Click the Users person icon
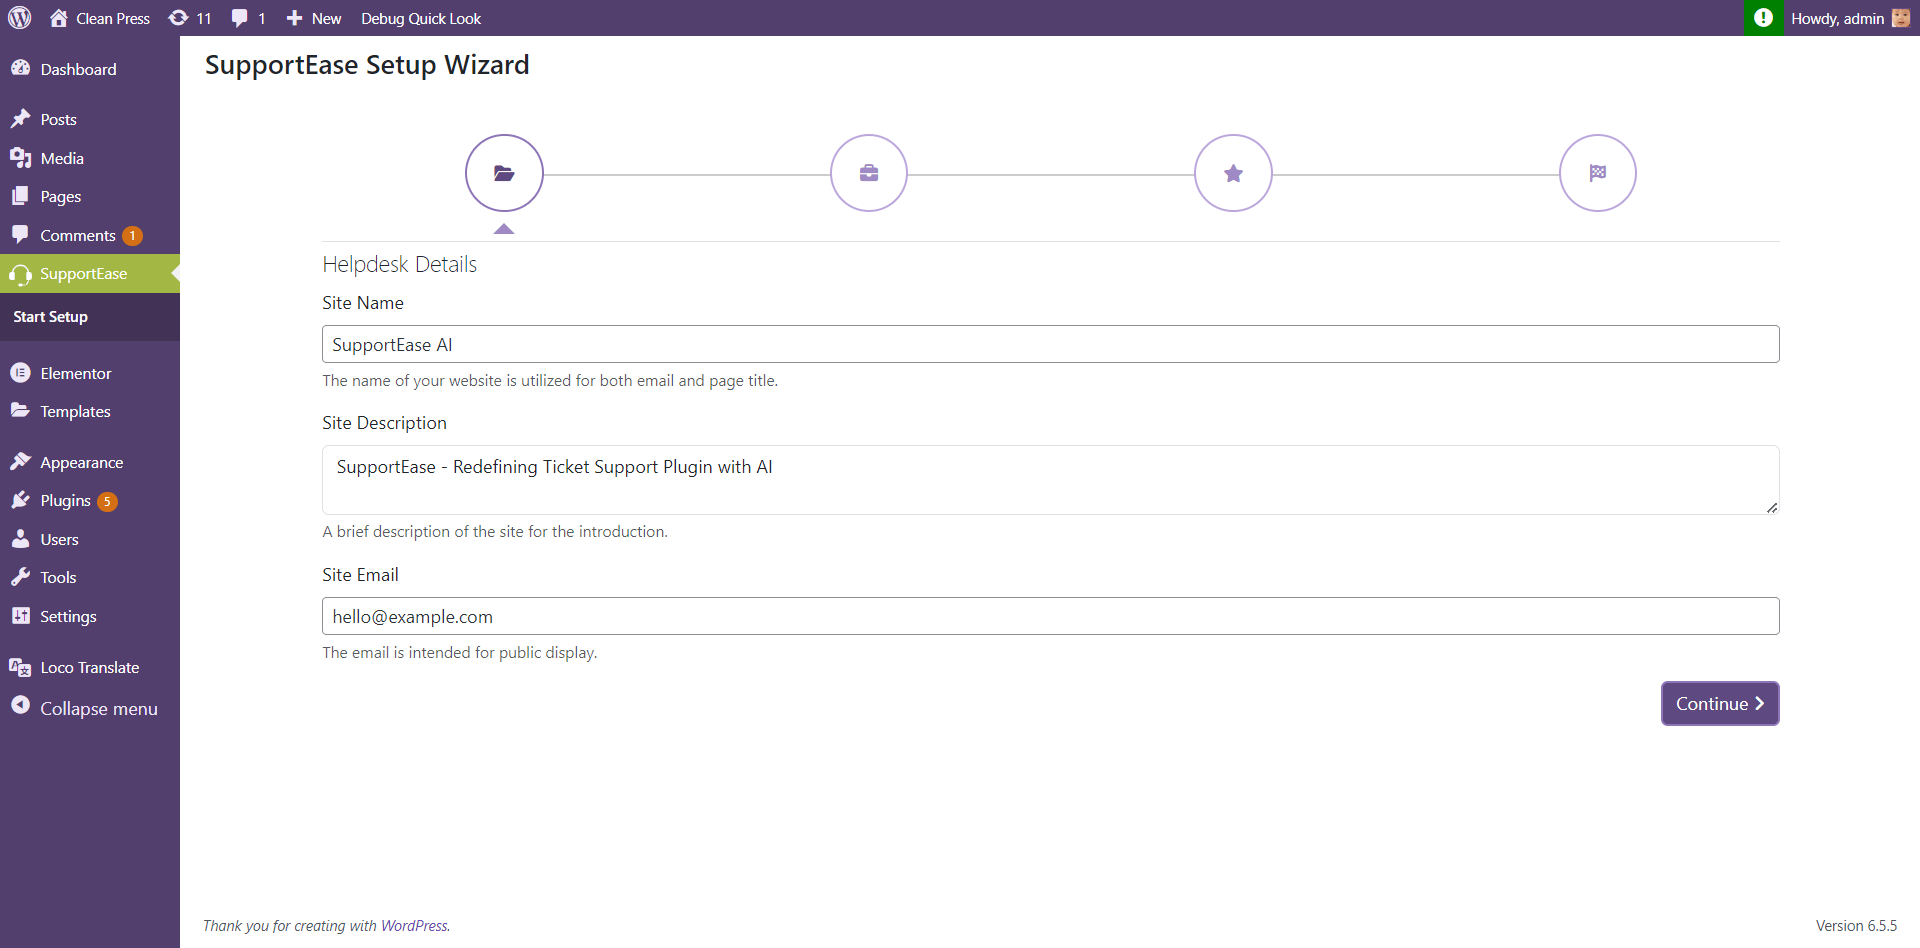Image resolution: width=1920 pixels, height=948 pixels. click(20, 538)
